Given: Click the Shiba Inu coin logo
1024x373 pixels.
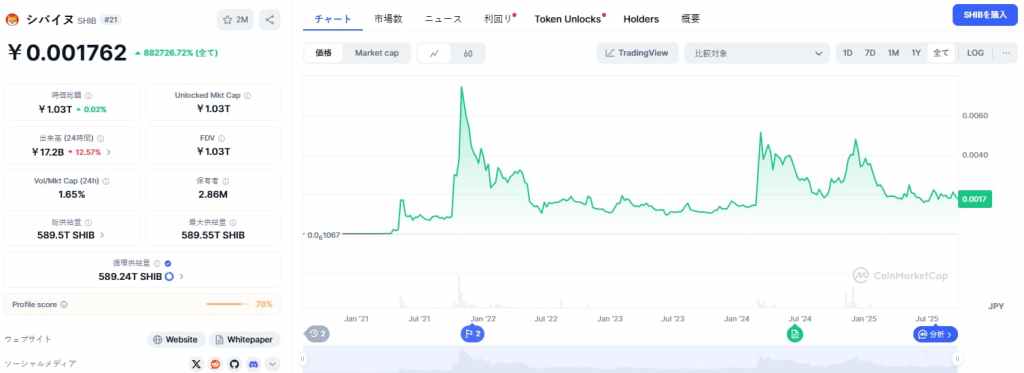Looking at the screenshot, I should [x=12, y=20].
